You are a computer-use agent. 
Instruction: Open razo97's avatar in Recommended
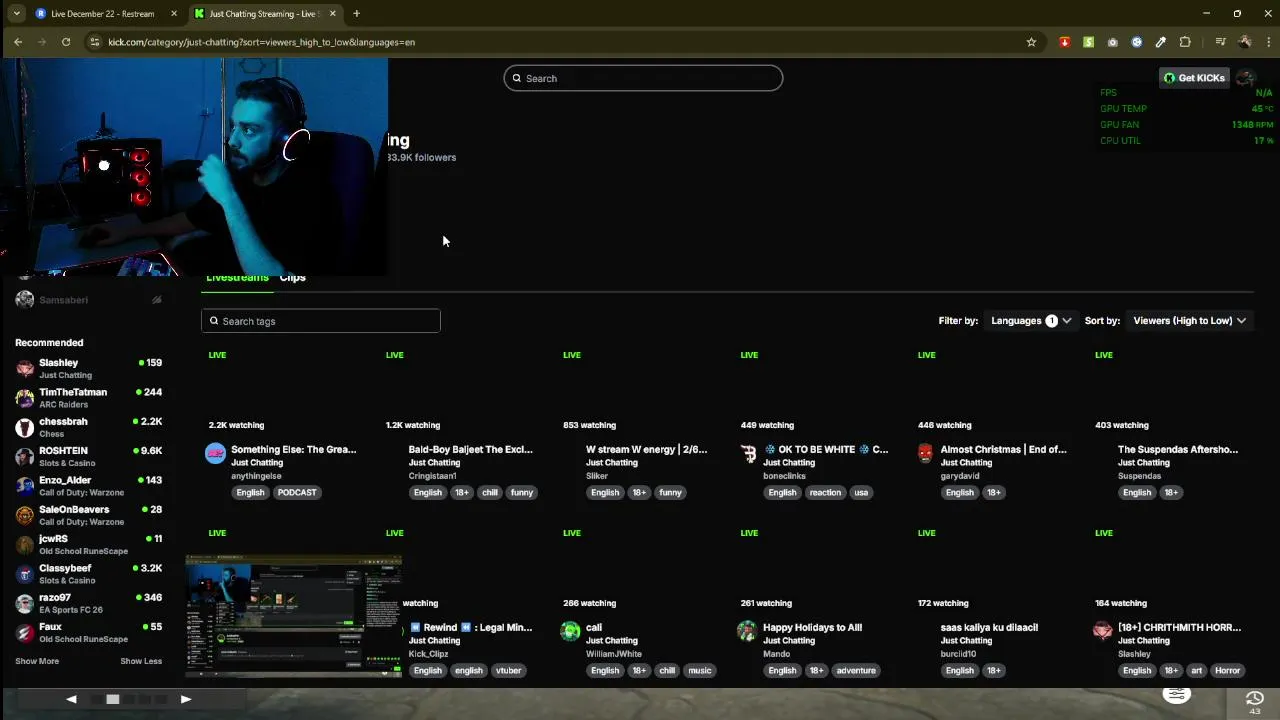25,603
